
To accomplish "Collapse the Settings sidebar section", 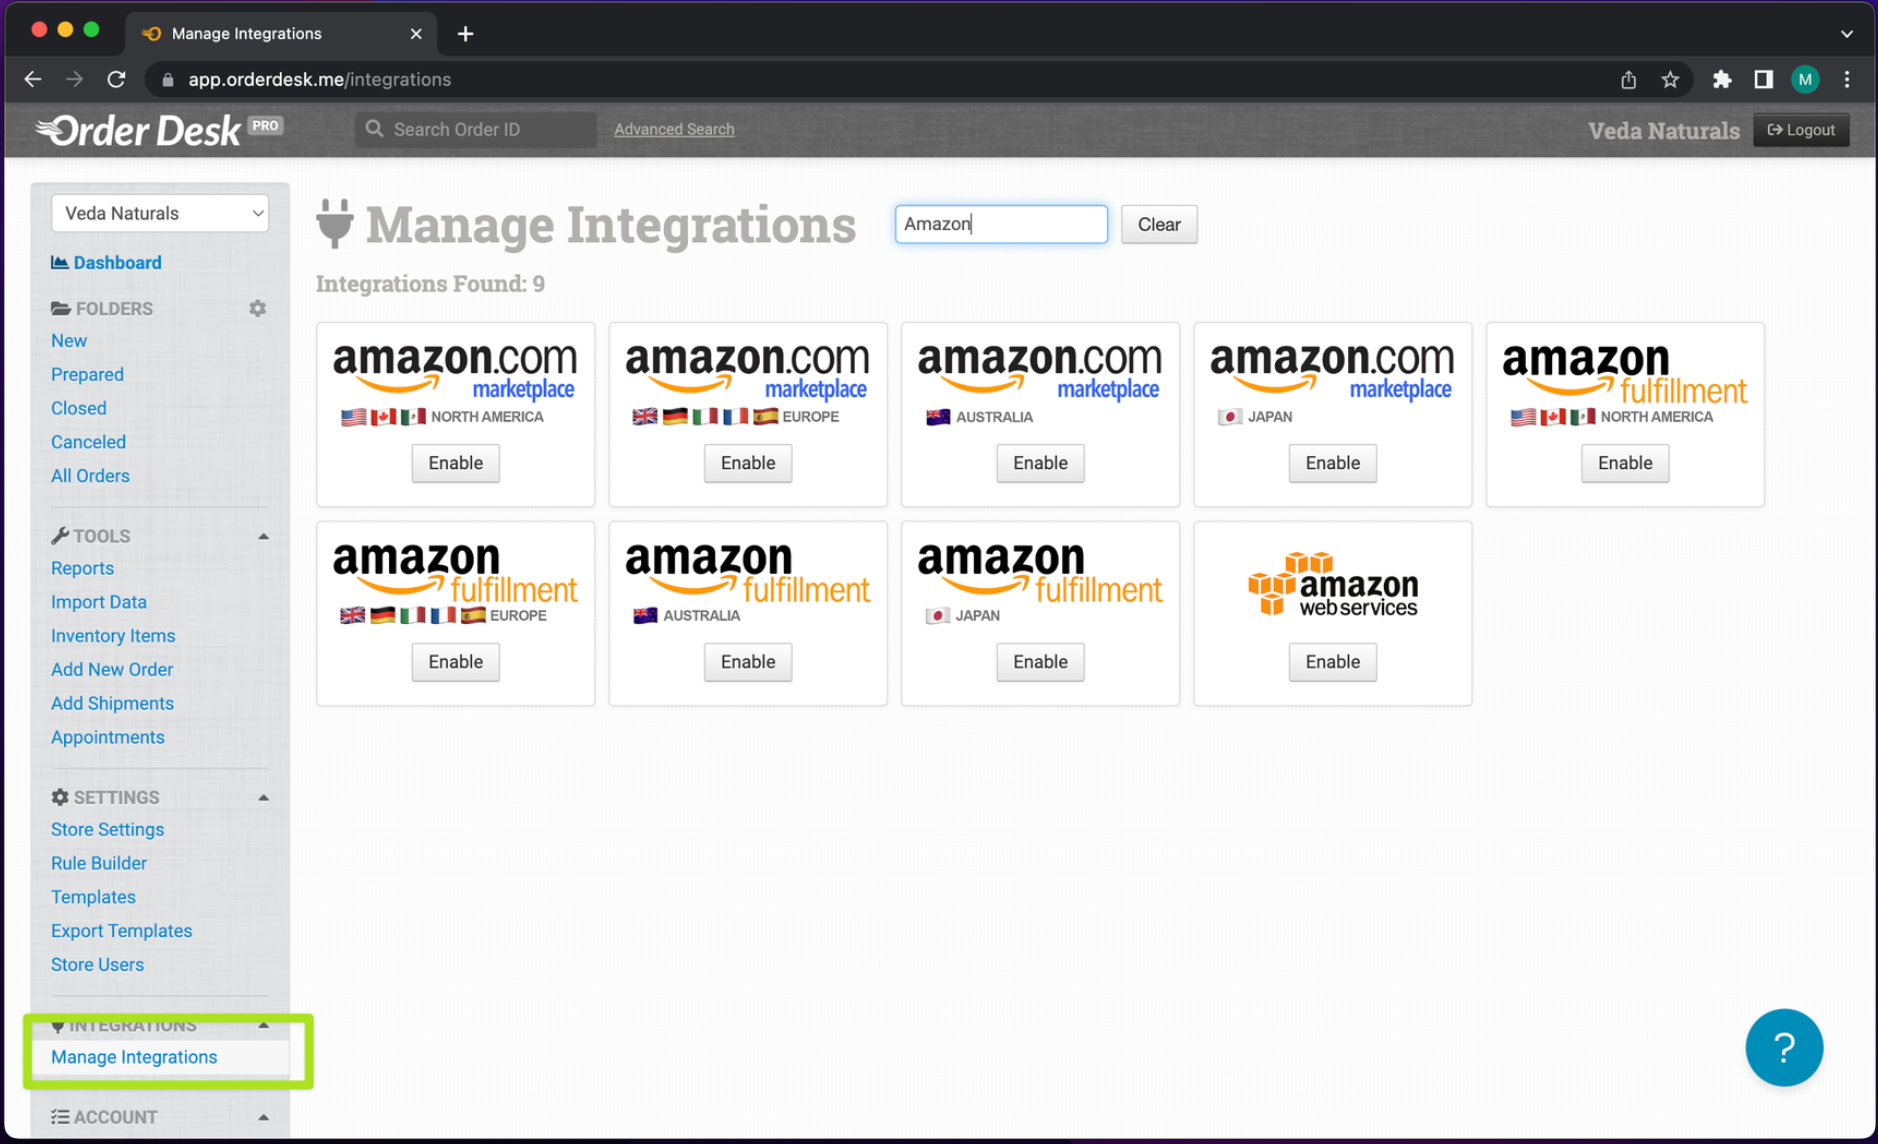I will tap(263, 797).
